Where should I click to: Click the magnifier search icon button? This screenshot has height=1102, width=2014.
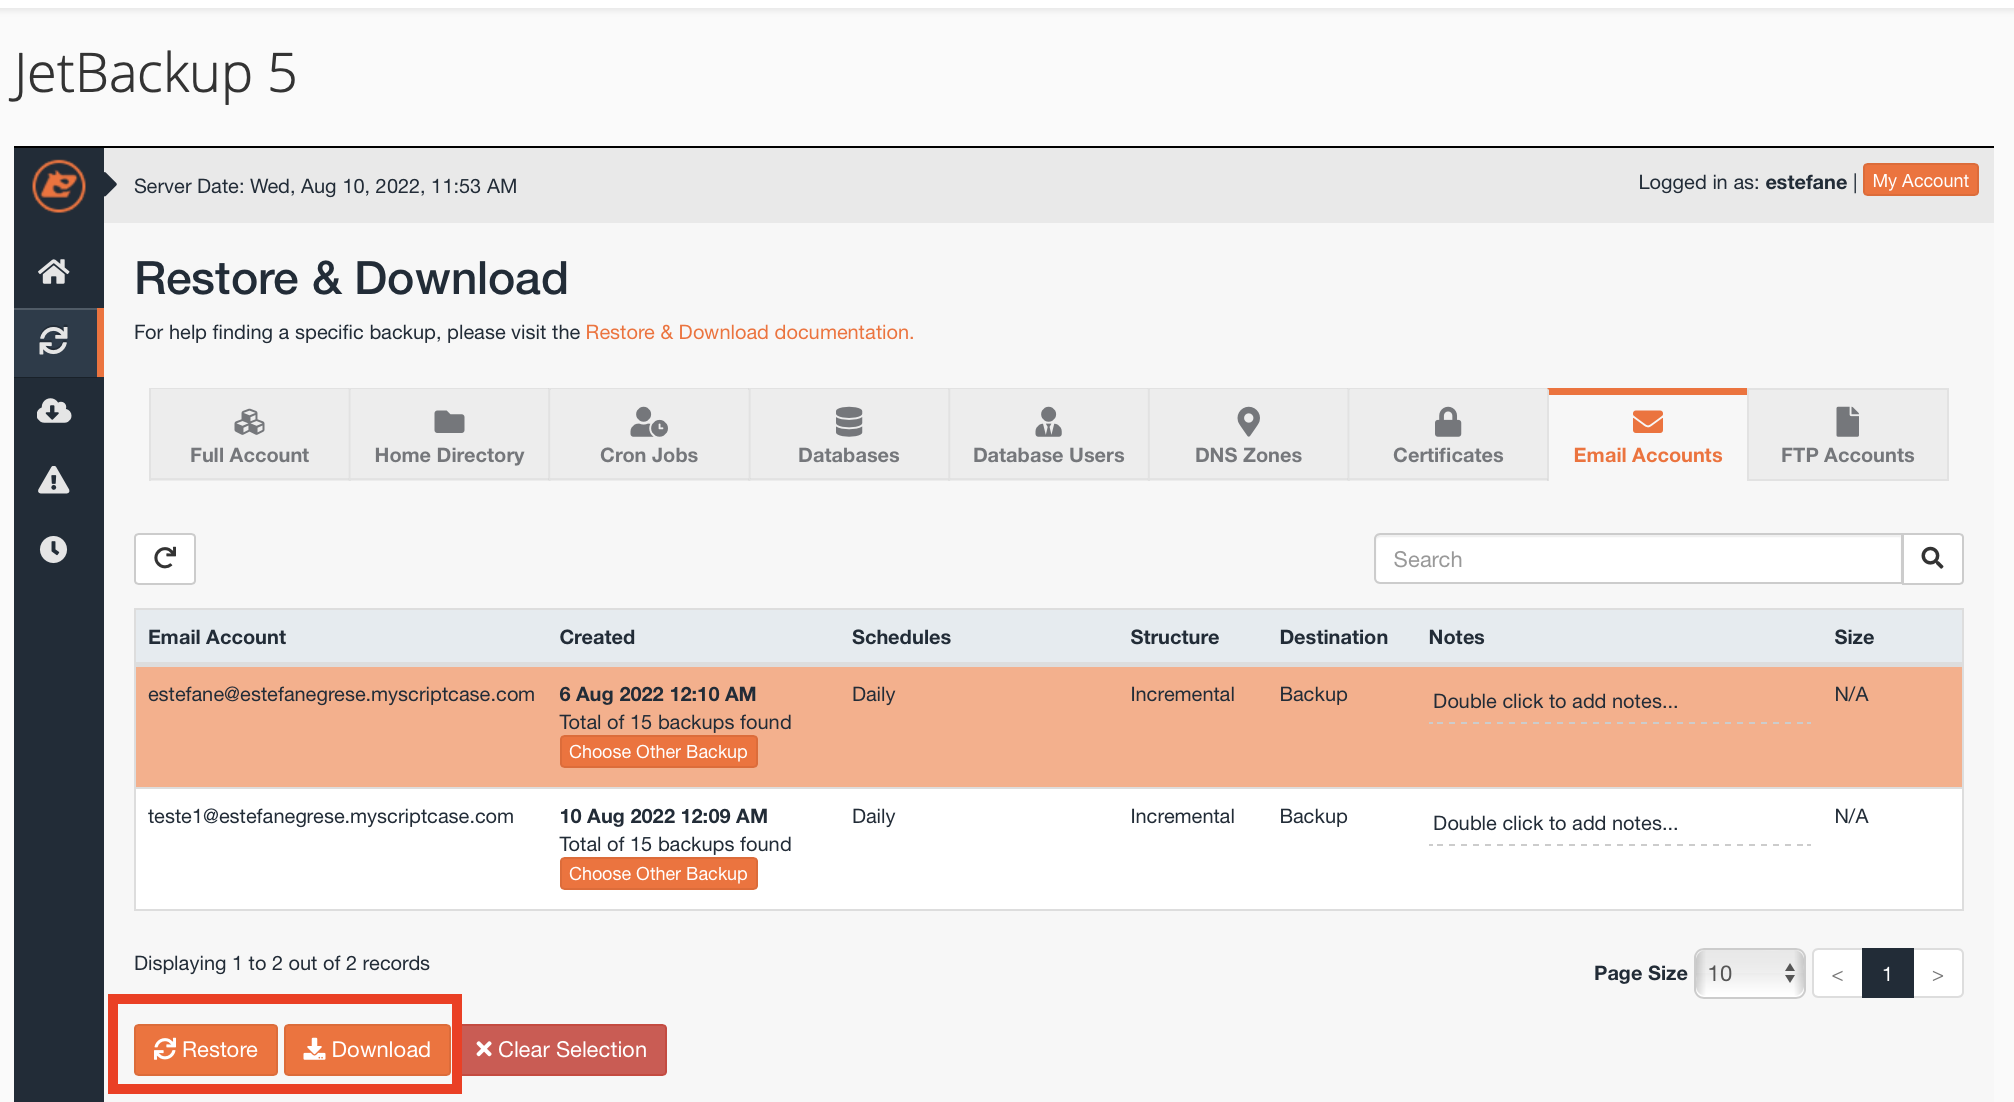point(1932,558)
